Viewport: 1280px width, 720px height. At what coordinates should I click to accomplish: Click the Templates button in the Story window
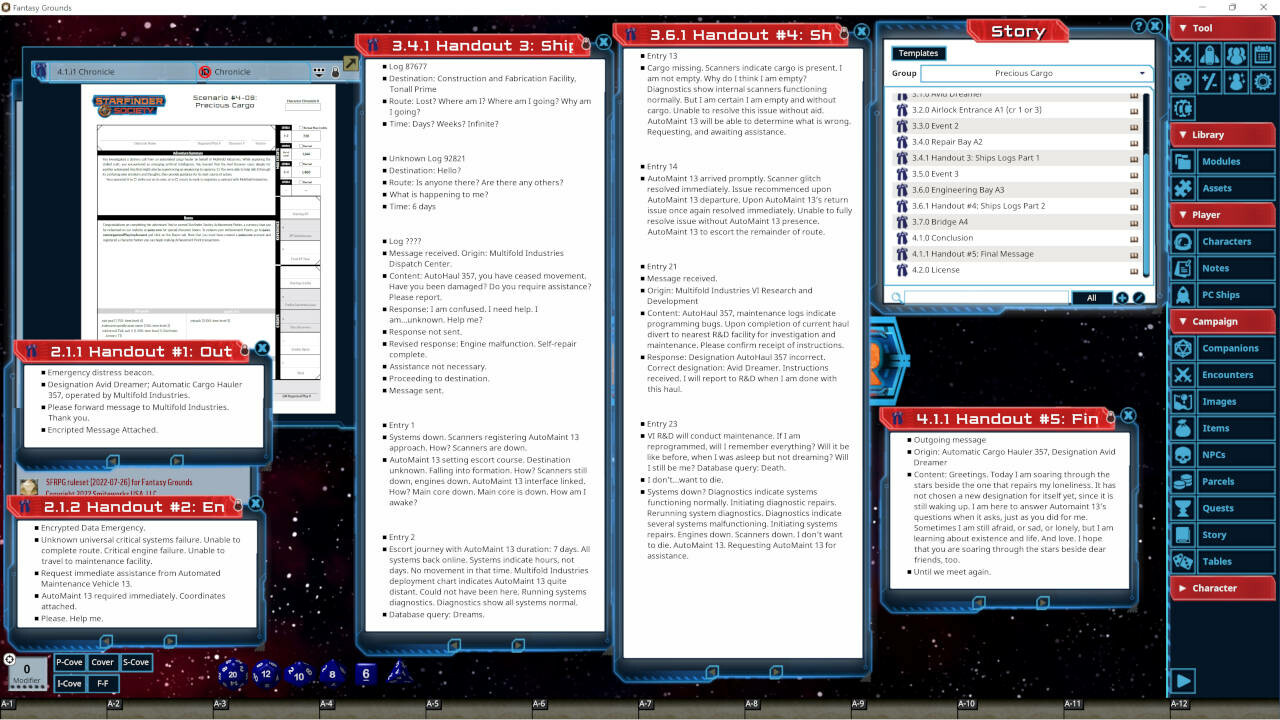point(918,53)
